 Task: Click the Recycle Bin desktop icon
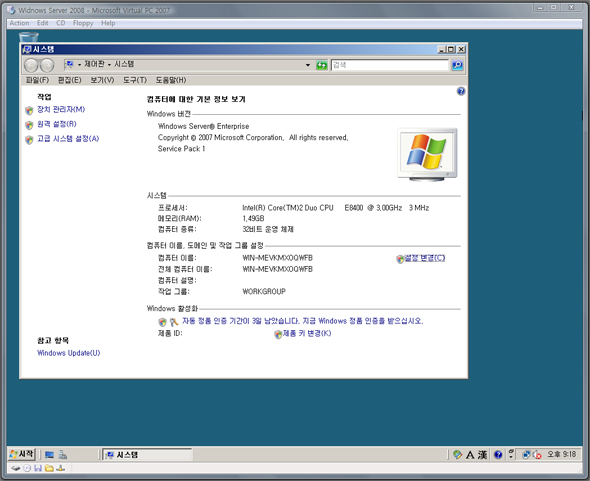[29, 37]
